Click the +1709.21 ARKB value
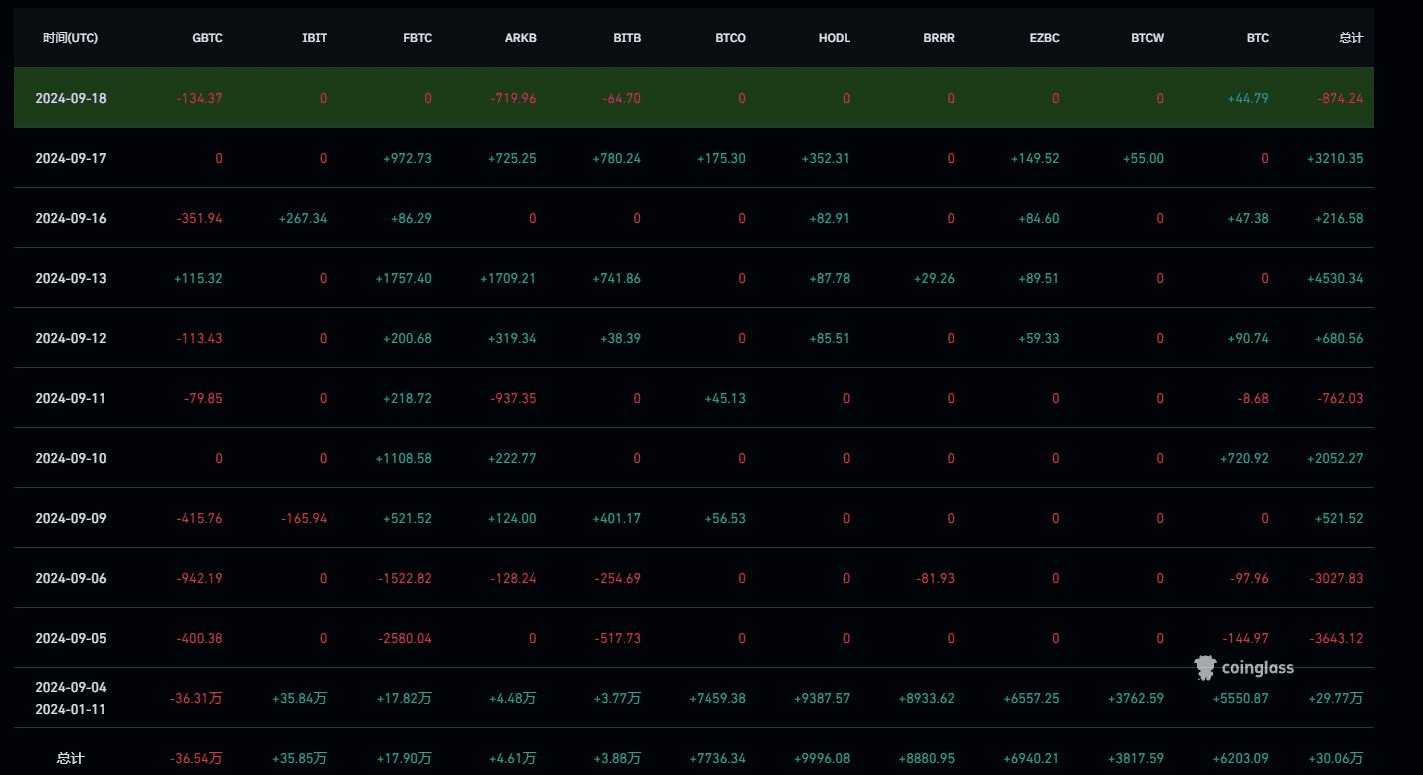1423x775 pixels. point(508,278)
